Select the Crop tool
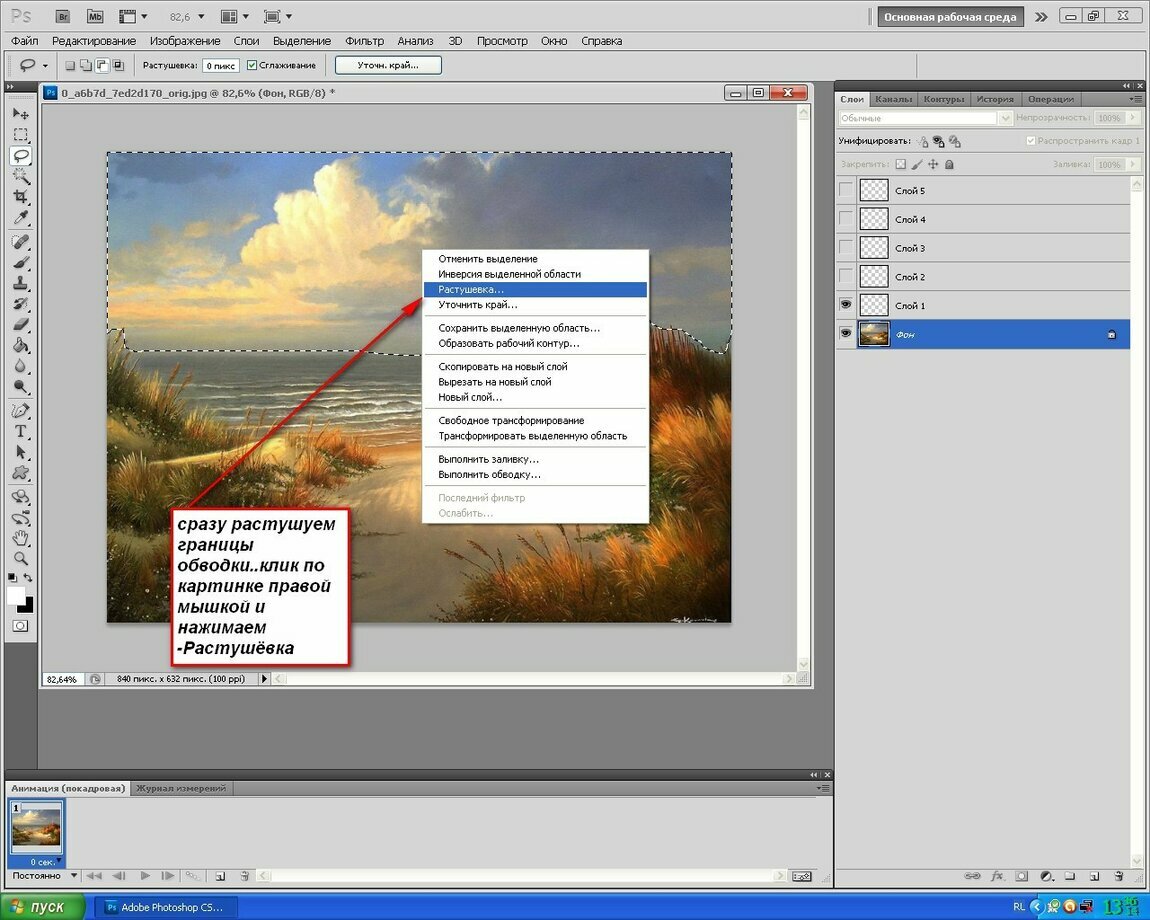The height and width of the screenshot is (920, 1150). pos(21,197)
